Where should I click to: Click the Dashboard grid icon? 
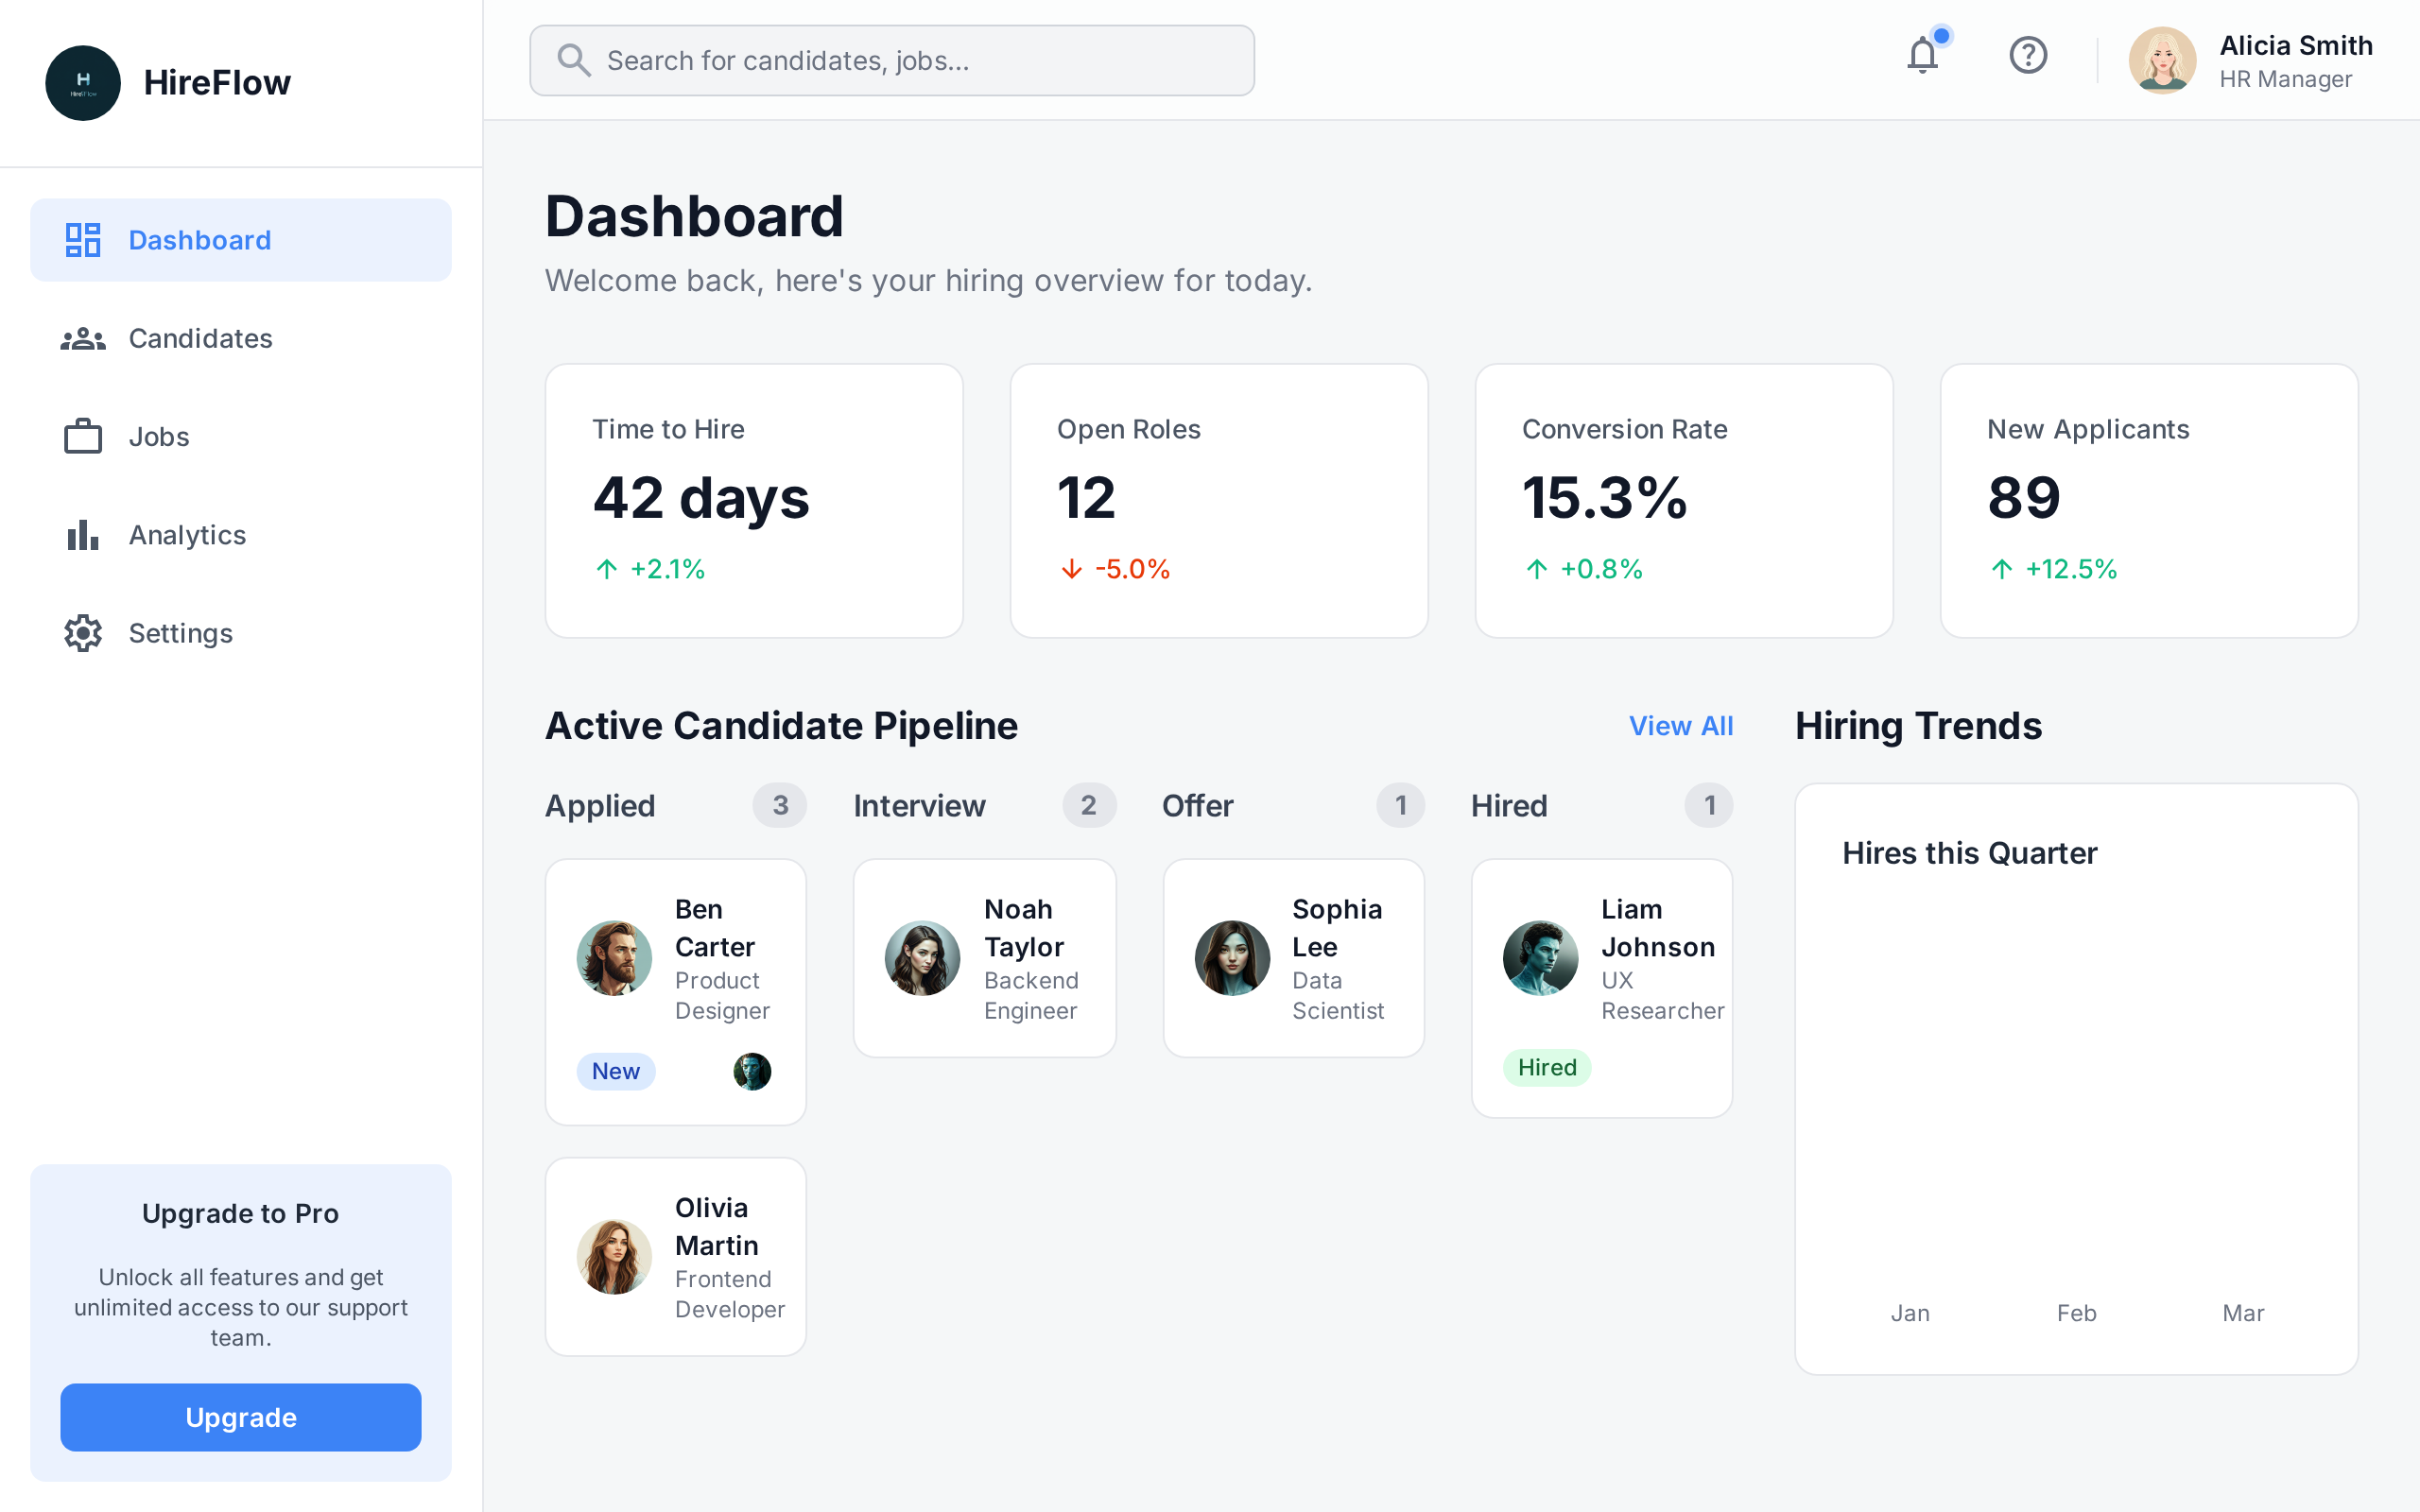tap(83, 240)
